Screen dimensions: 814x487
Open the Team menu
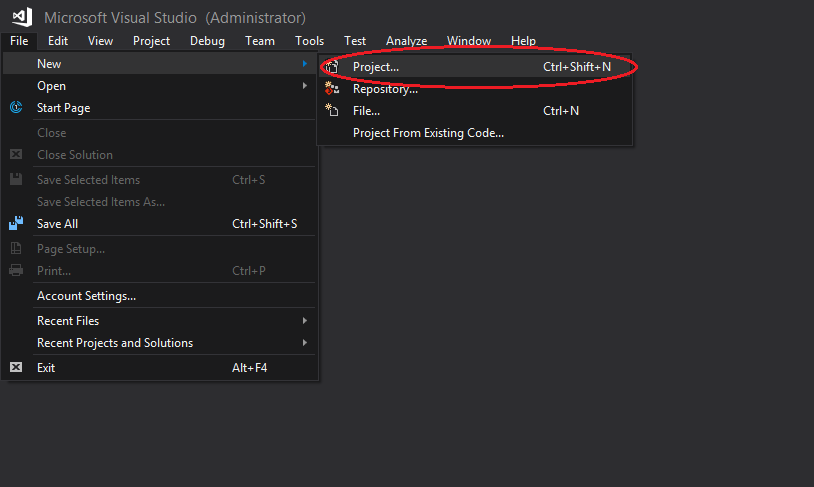(260, 40)
